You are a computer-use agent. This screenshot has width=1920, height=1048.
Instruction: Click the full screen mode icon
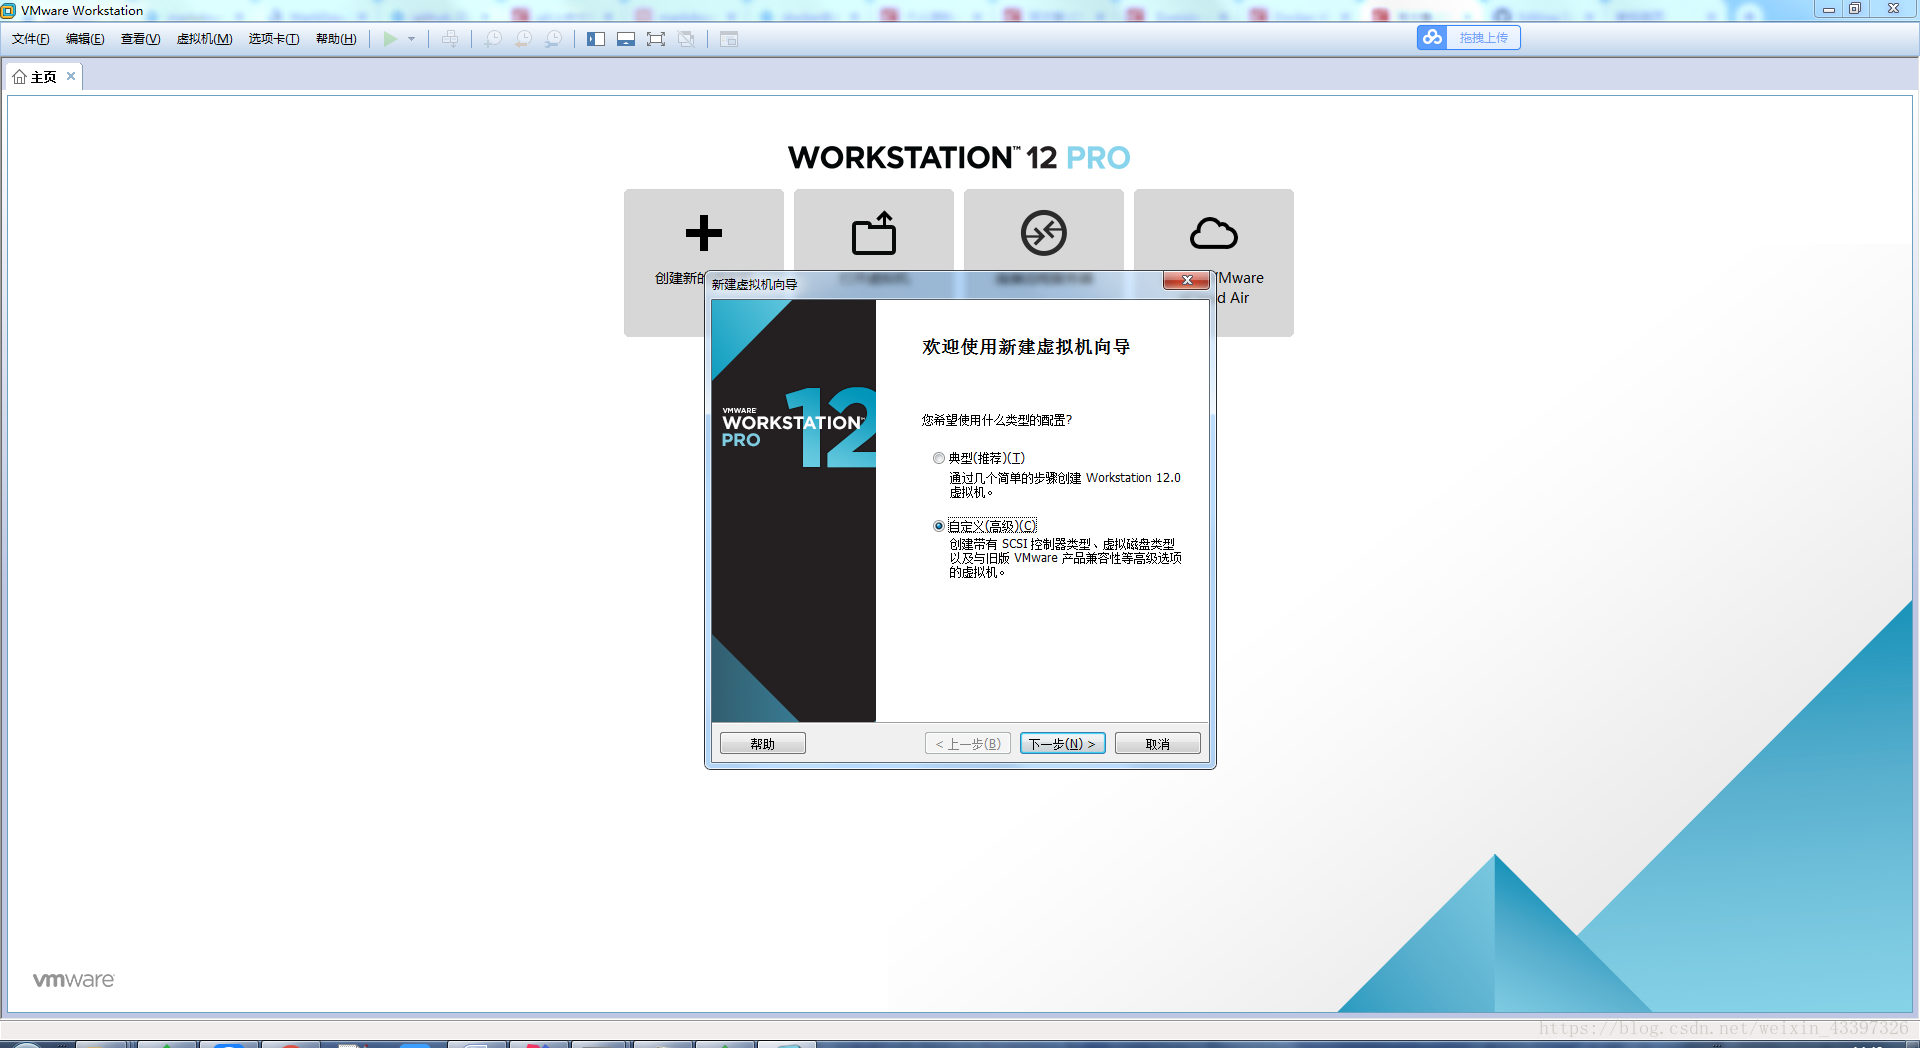[656, 39]
